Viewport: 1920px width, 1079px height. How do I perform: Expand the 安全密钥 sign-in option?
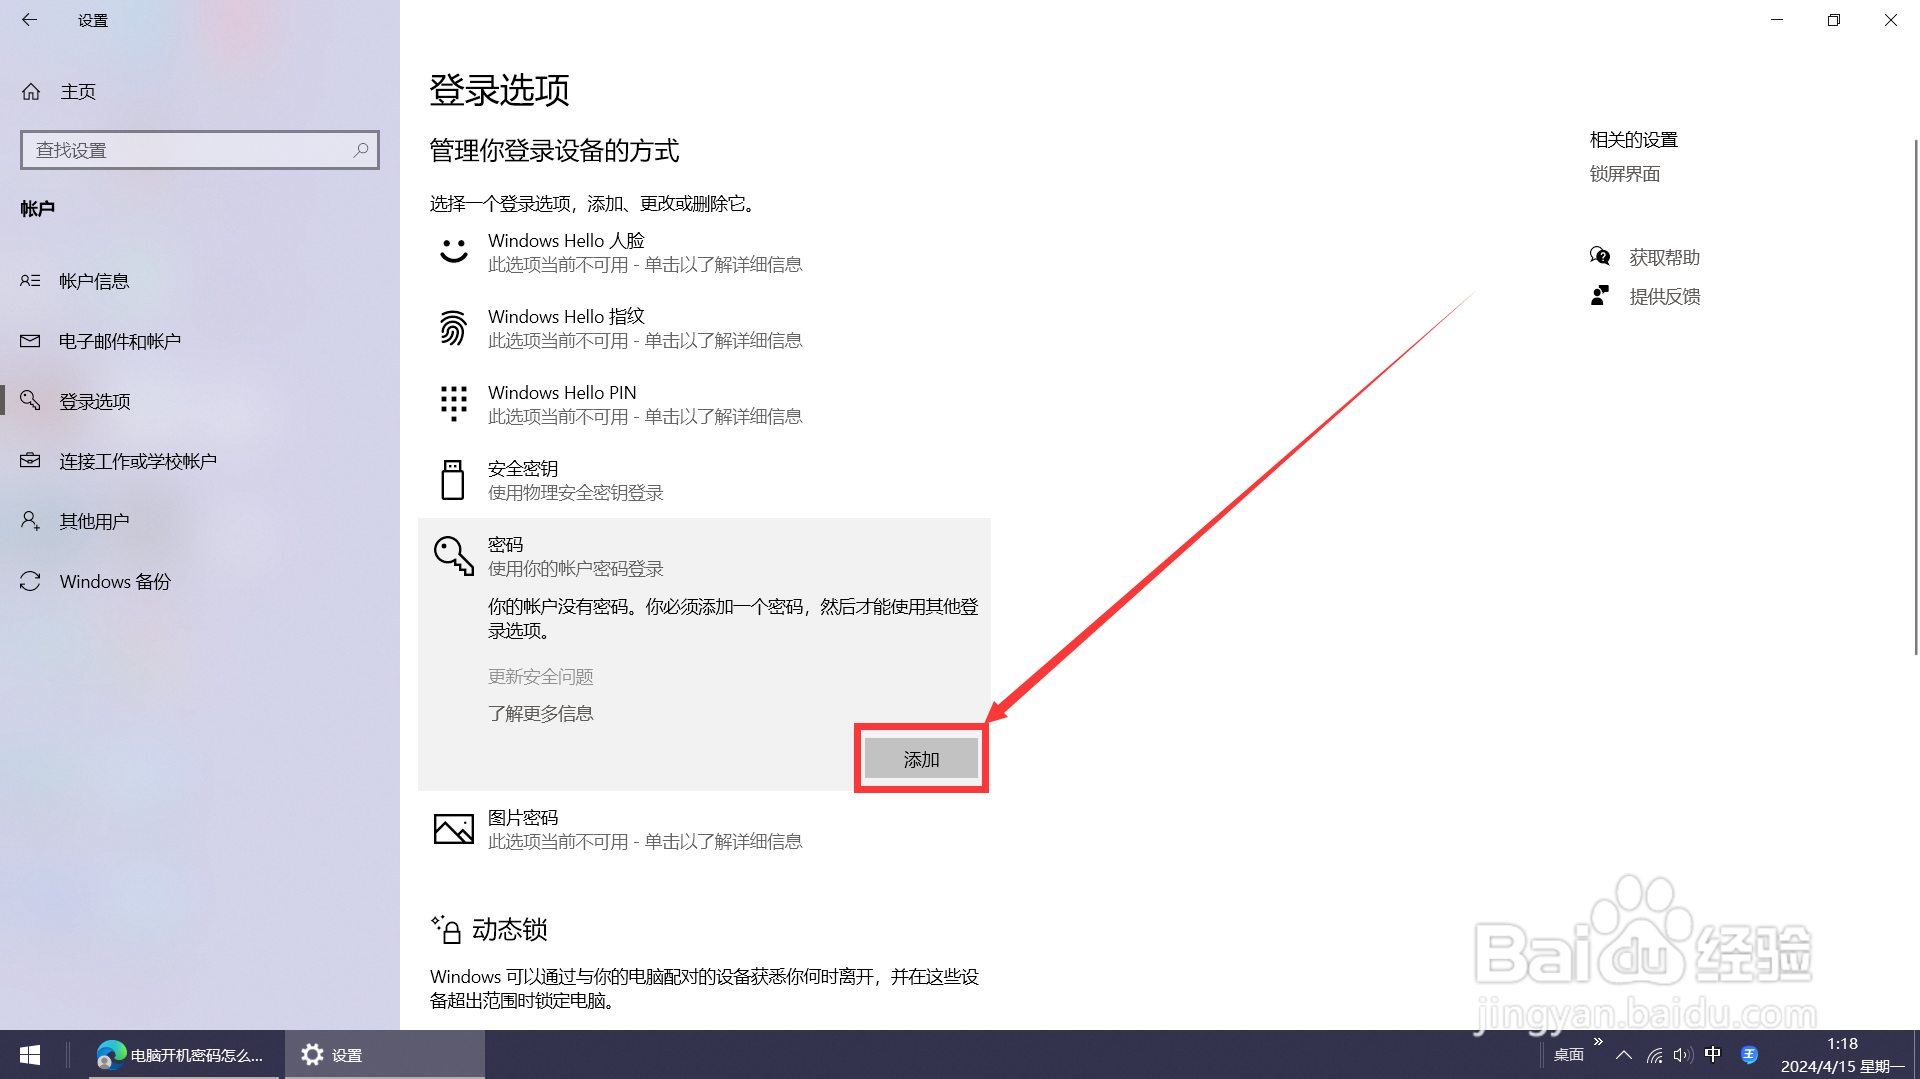[704, 480]
